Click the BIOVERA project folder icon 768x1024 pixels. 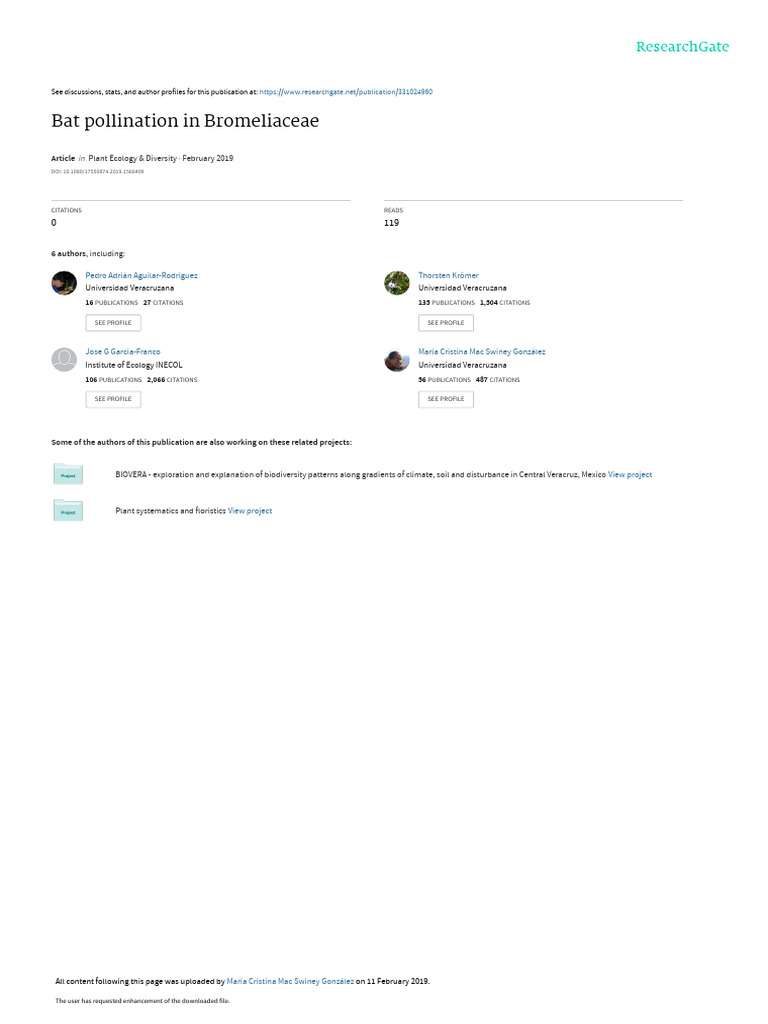[68, 473]
